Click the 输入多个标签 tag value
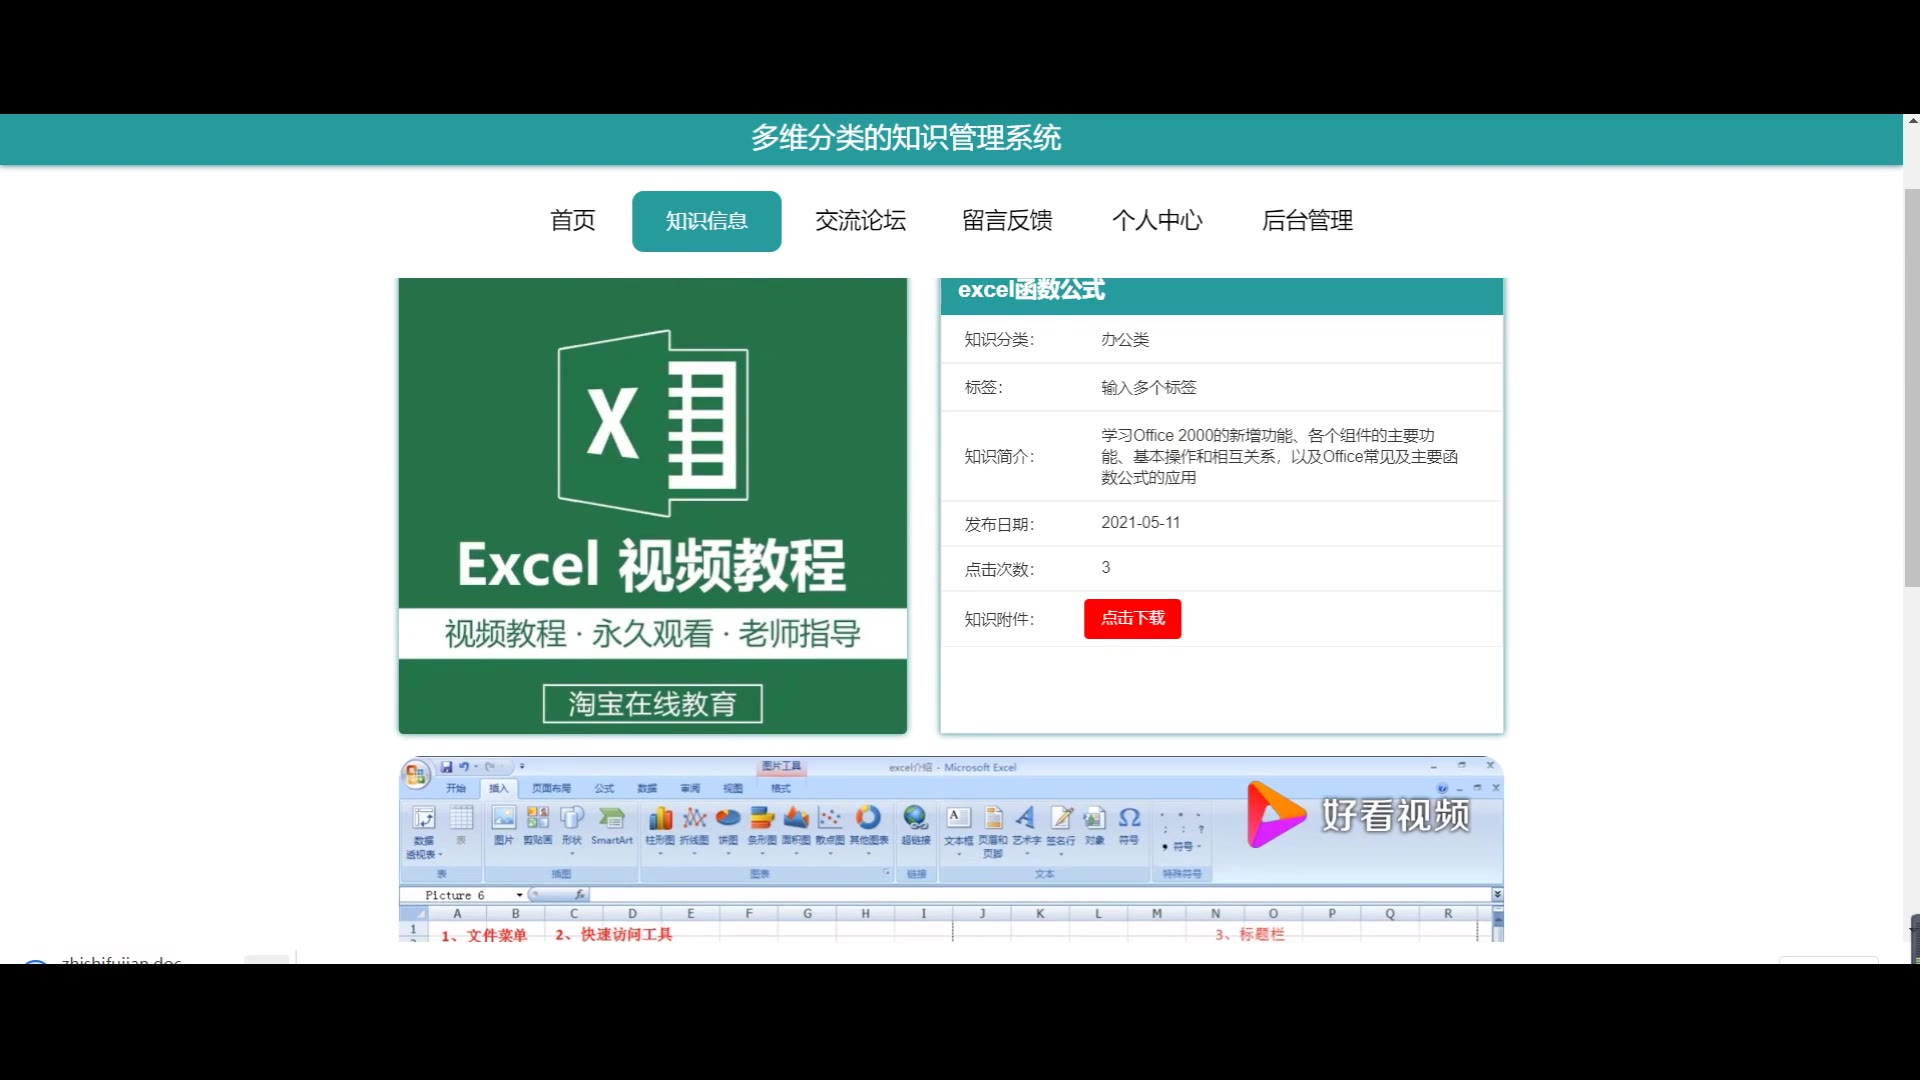Viewport: 1920px width, 1080px height. coord(1148,387)
